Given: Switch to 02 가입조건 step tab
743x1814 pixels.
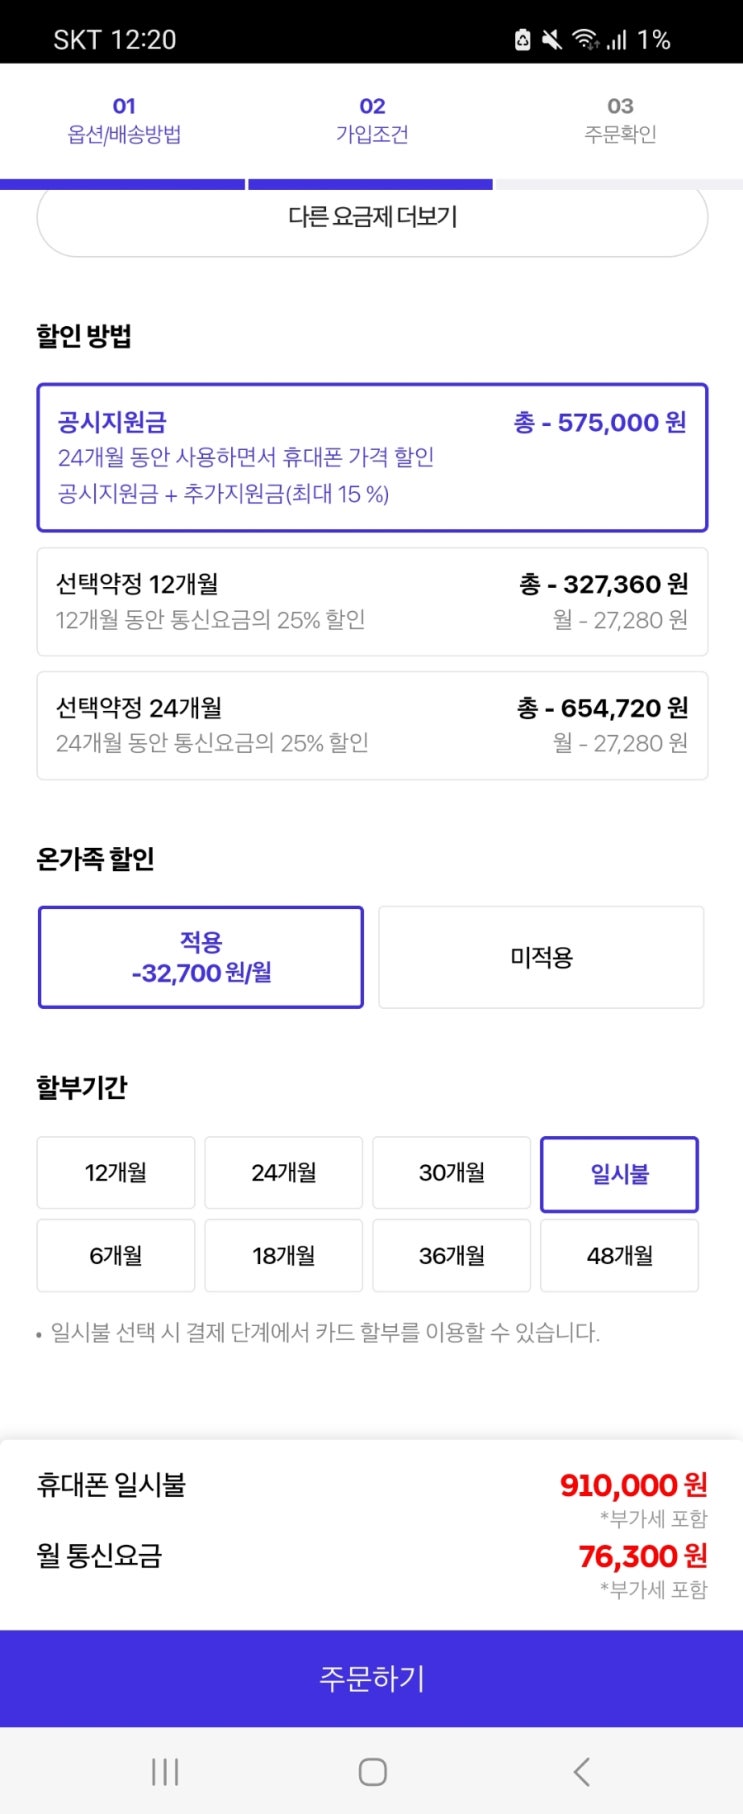Looking at the screenshot, I should pyautogui.click(x=372, y=120).
